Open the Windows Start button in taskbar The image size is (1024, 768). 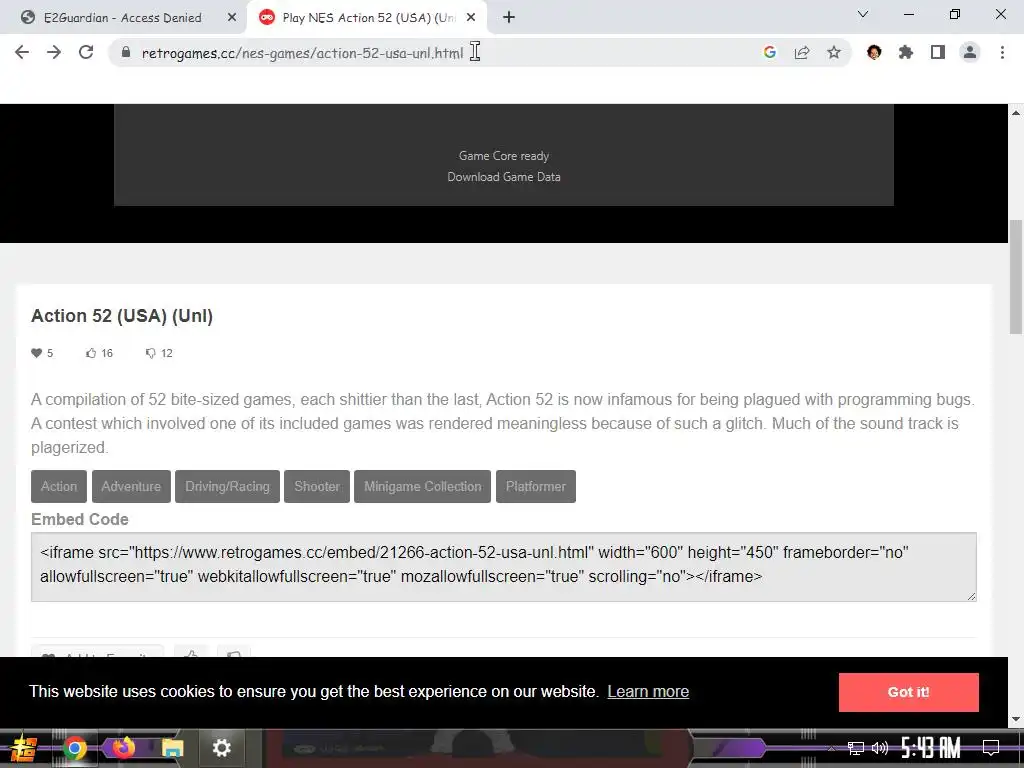24,748
